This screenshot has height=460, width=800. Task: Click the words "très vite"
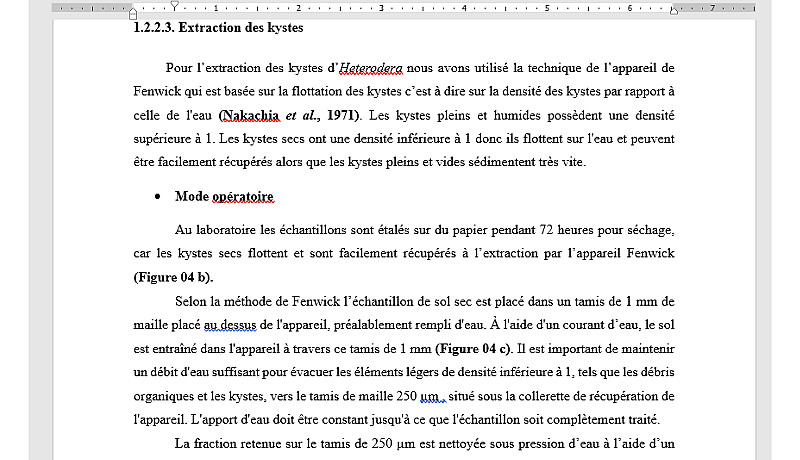tap(561, 162)
